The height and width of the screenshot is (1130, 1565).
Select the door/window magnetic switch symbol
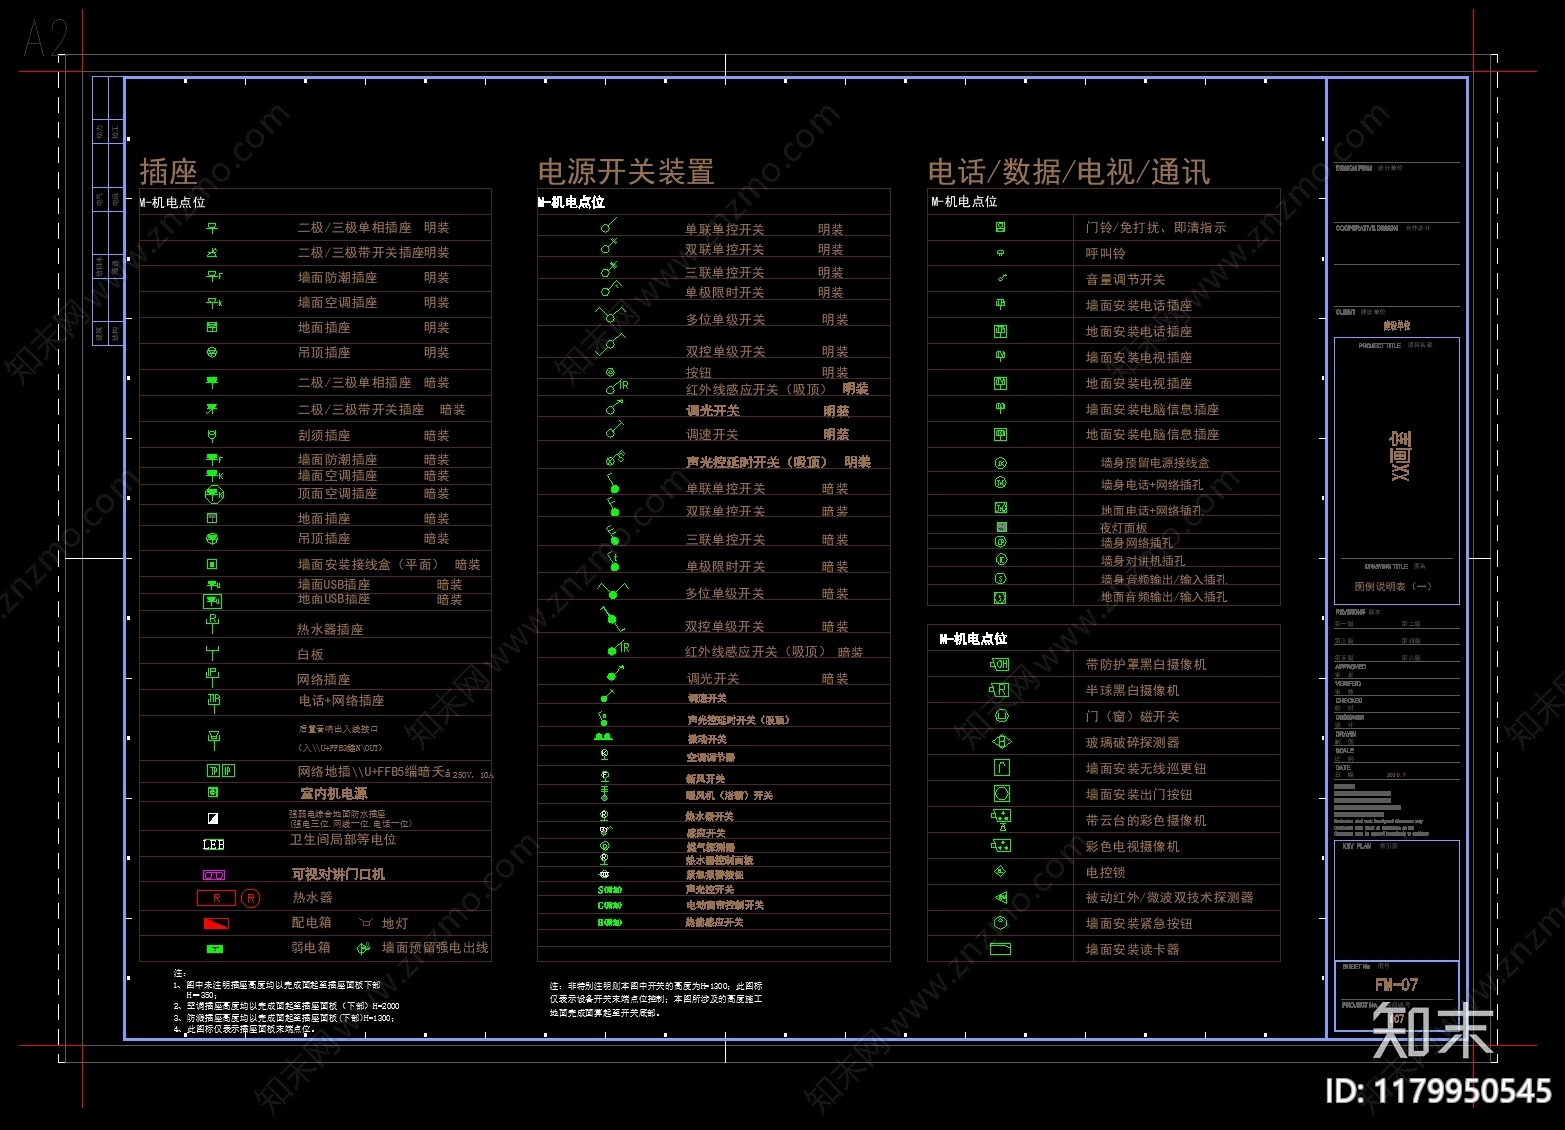coord(1001,716)
